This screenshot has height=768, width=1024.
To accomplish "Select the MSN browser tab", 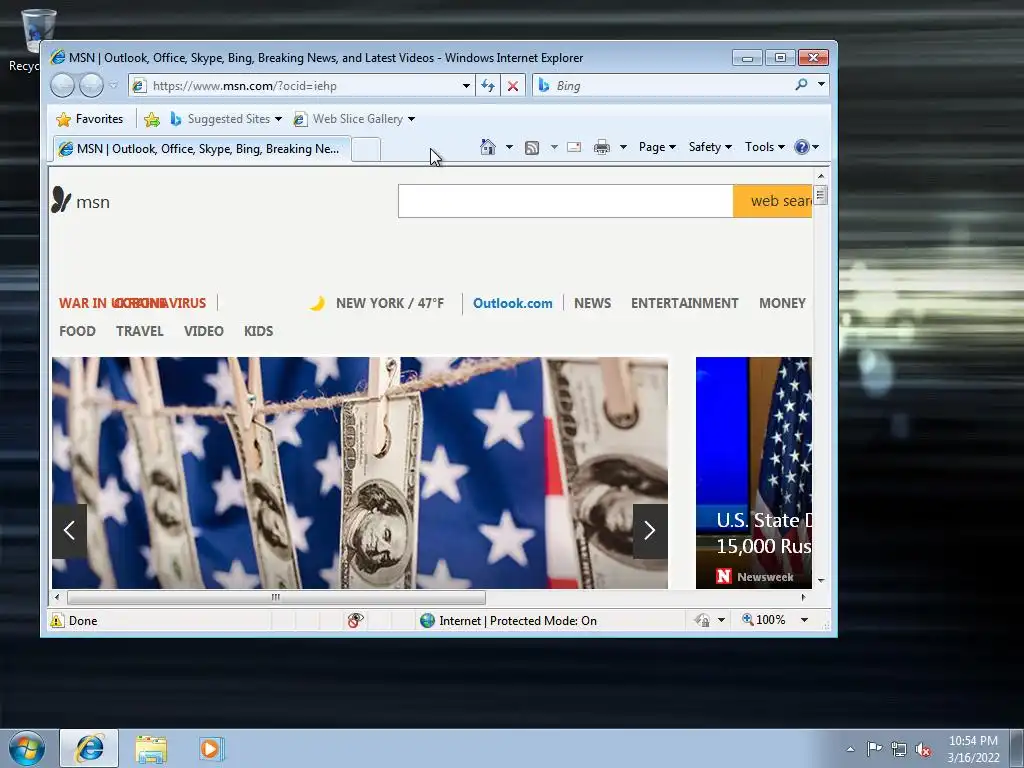I will 202,149.
